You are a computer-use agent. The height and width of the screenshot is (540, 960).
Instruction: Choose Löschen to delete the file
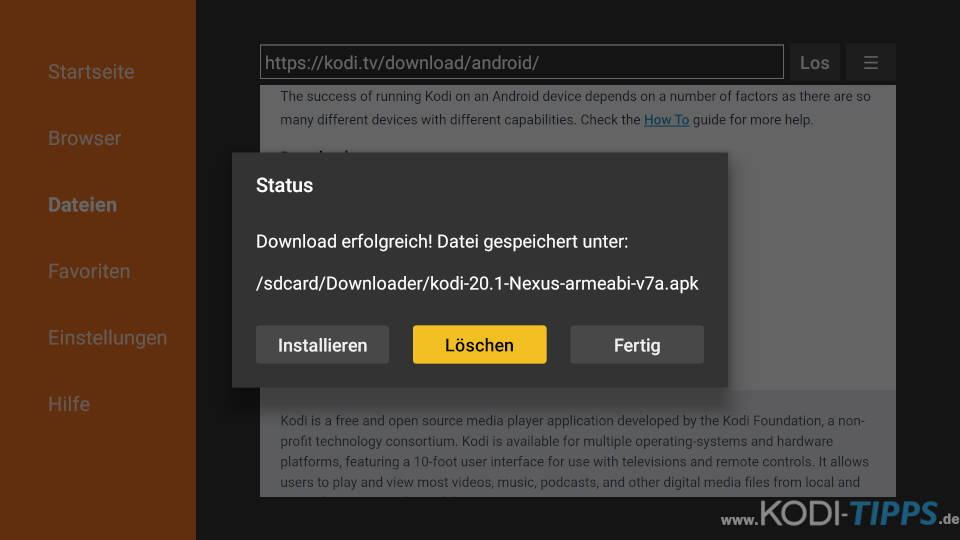coord(479,345)
